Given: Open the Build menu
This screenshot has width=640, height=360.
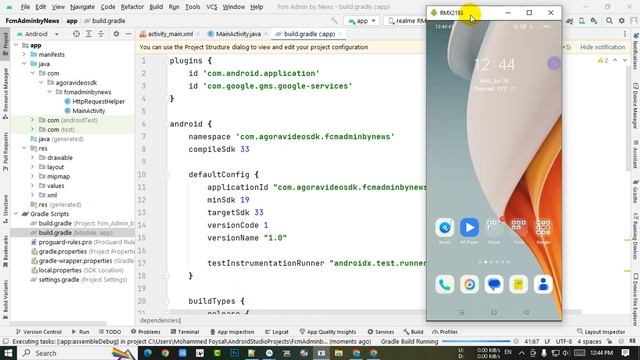Looking at the screenshot, I should tap(156, 7).
